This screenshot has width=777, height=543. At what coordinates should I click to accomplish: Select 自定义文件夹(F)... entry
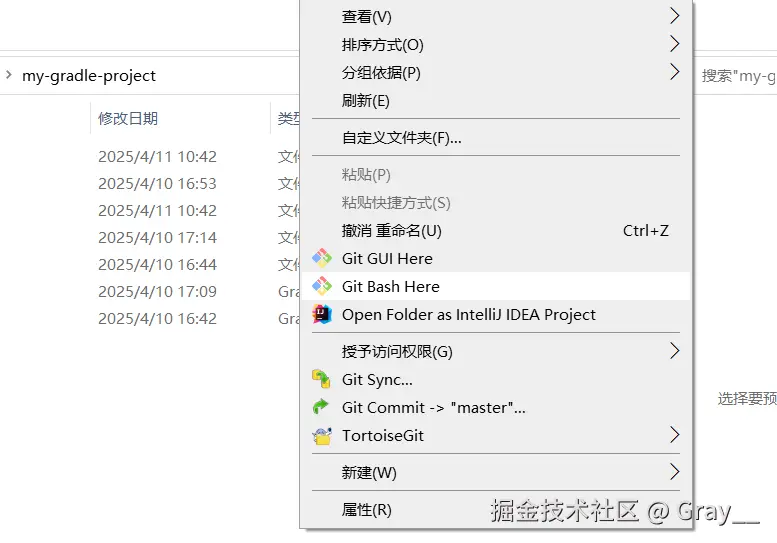coord(495,137)
